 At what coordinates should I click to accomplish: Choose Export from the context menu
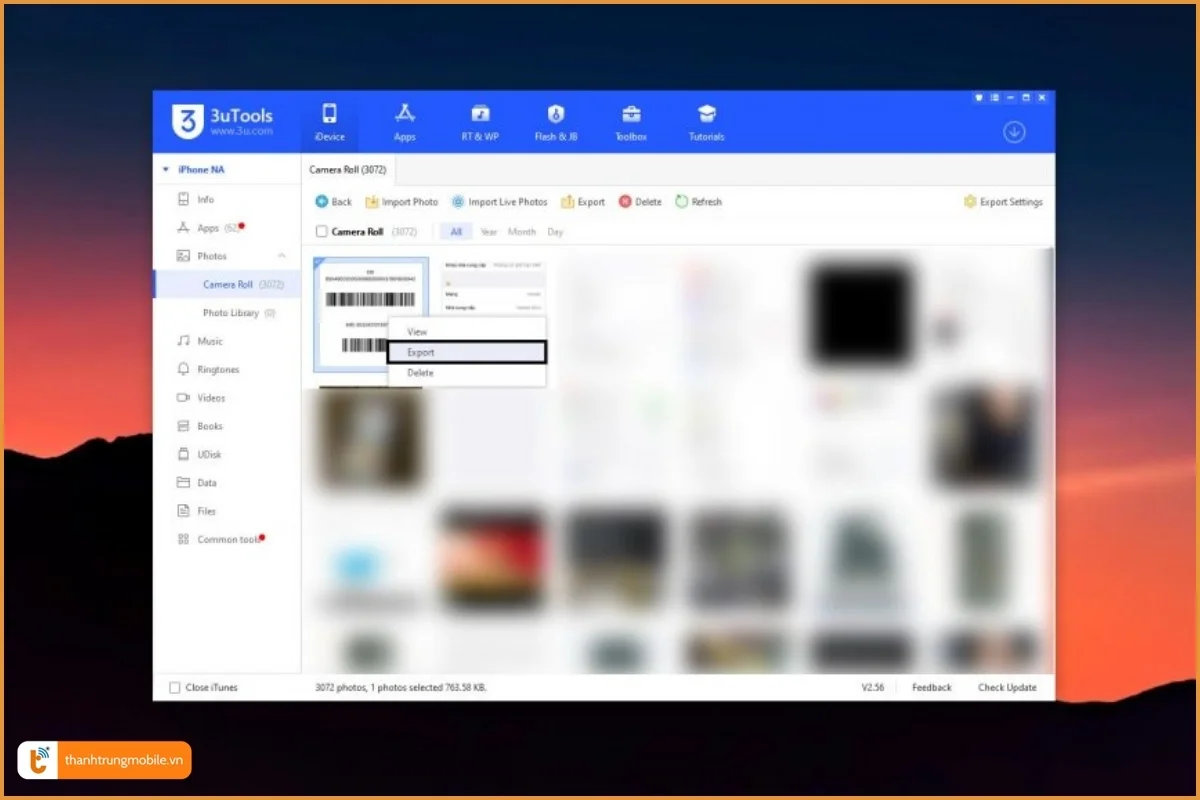tap(419, 352)
